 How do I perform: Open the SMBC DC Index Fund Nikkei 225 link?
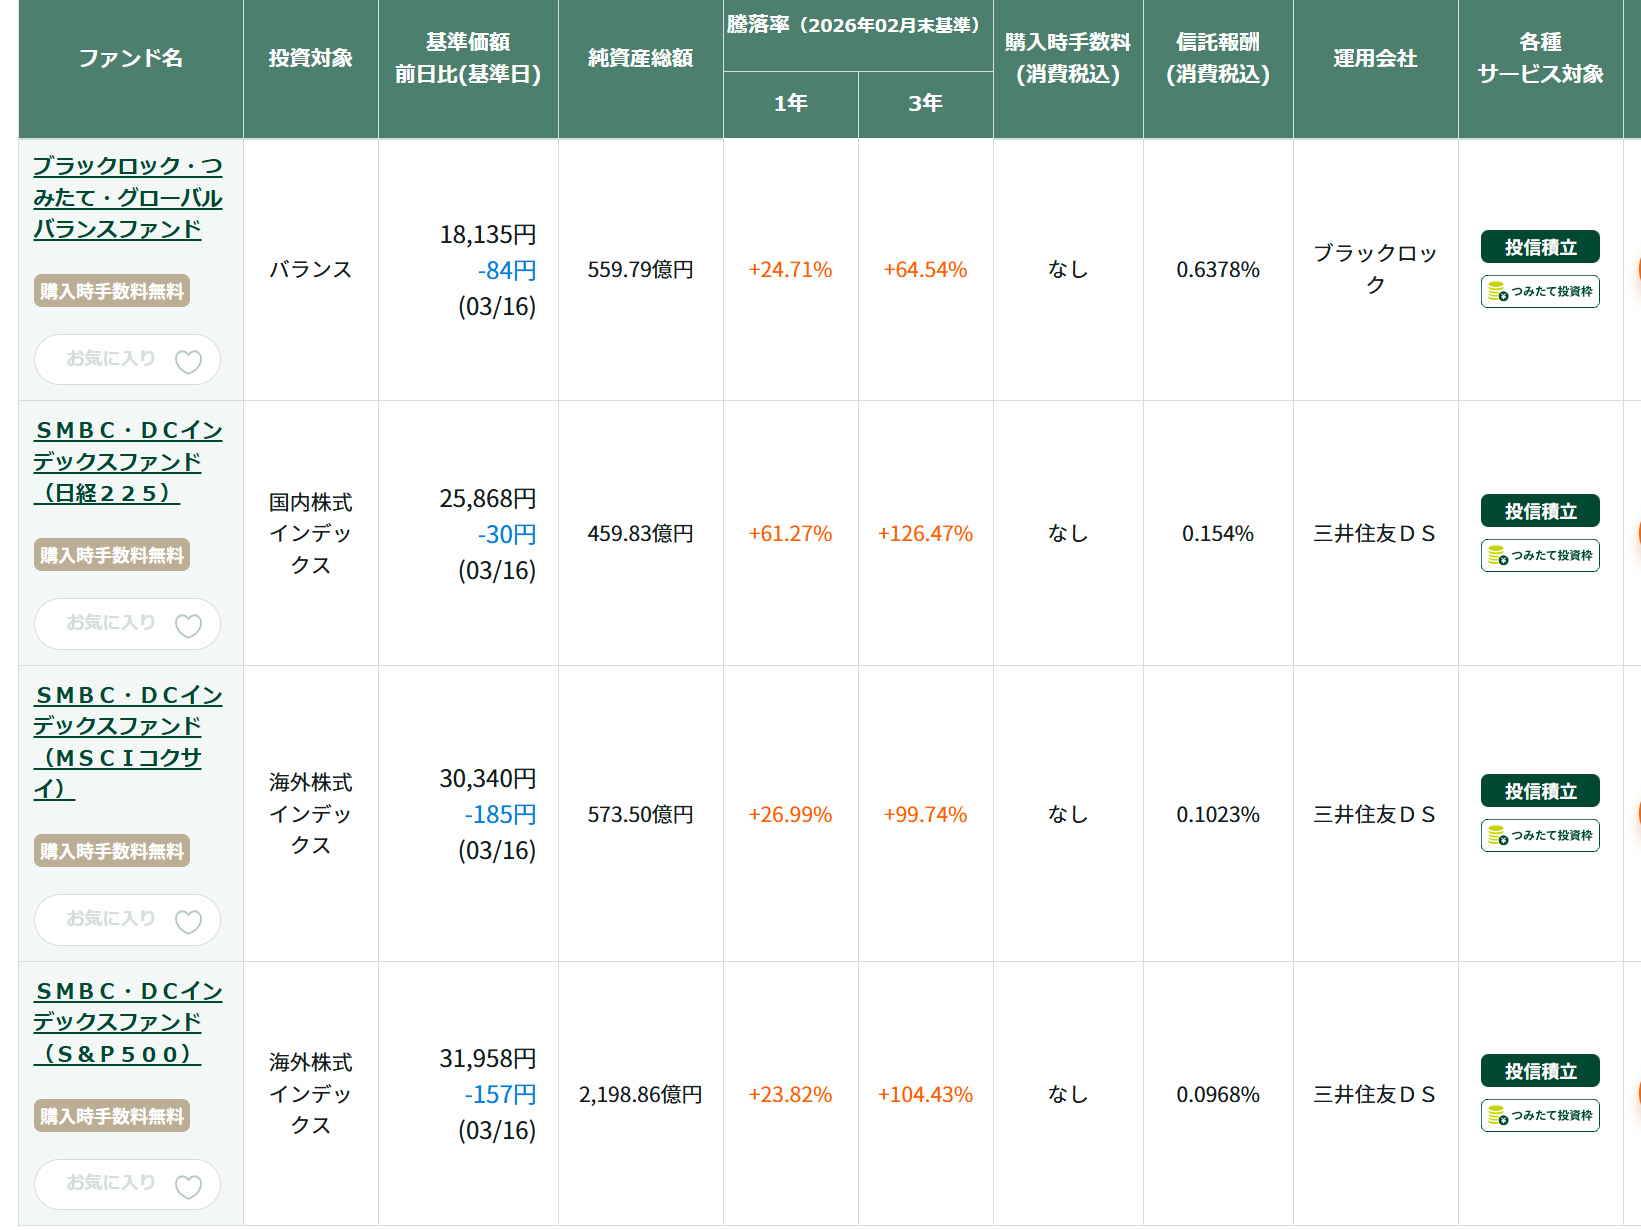coord(127,461)
